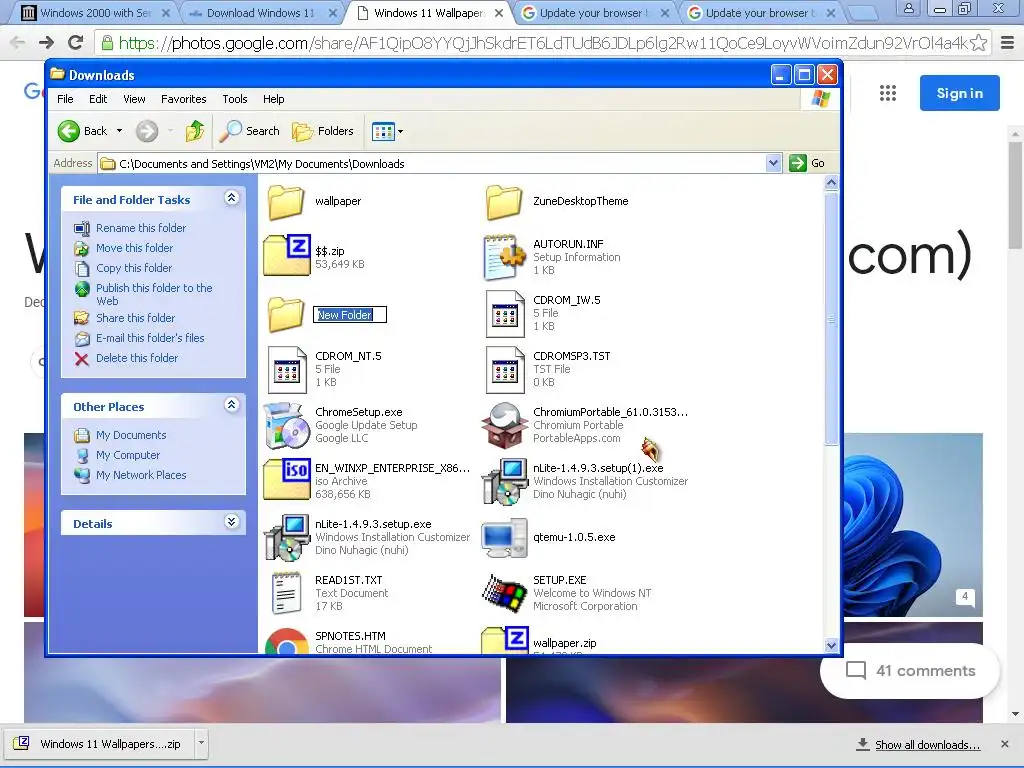Viewport: 1024px width, 768px height.
Task: Select the CDROM_IW.5 file icon
Action: tap(505, 313)
